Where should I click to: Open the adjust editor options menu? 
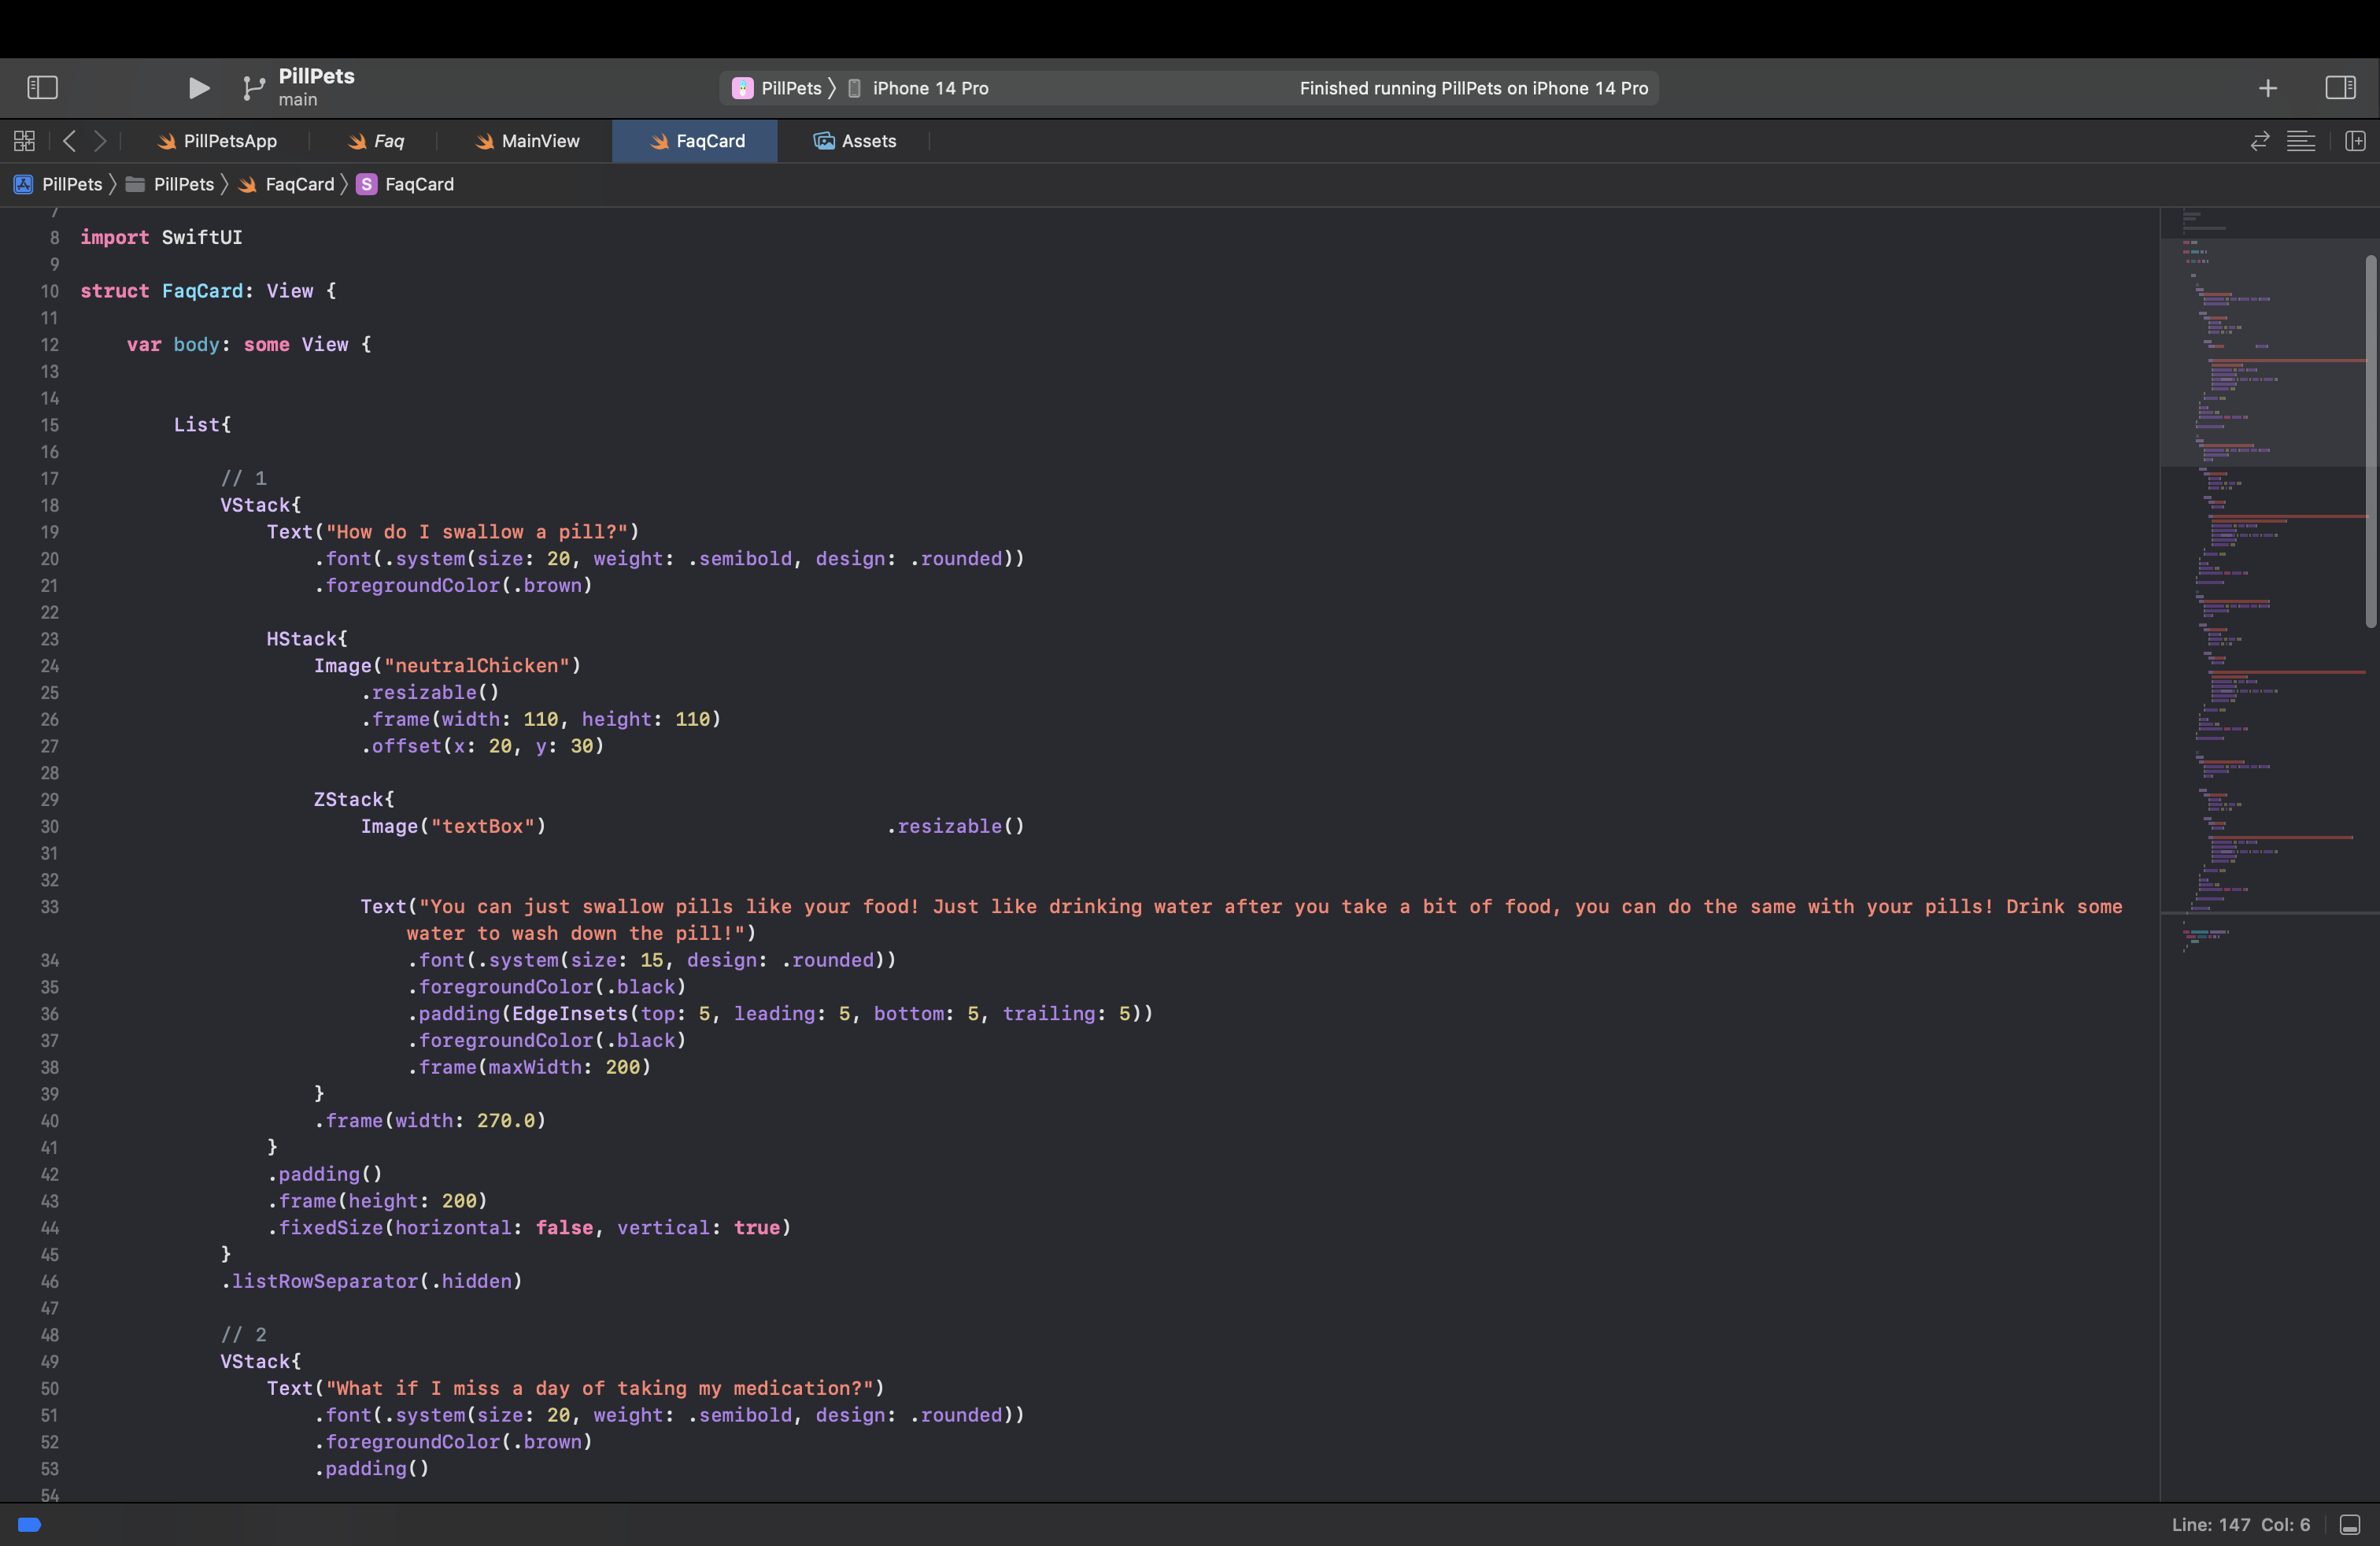tap(2300, 141)
